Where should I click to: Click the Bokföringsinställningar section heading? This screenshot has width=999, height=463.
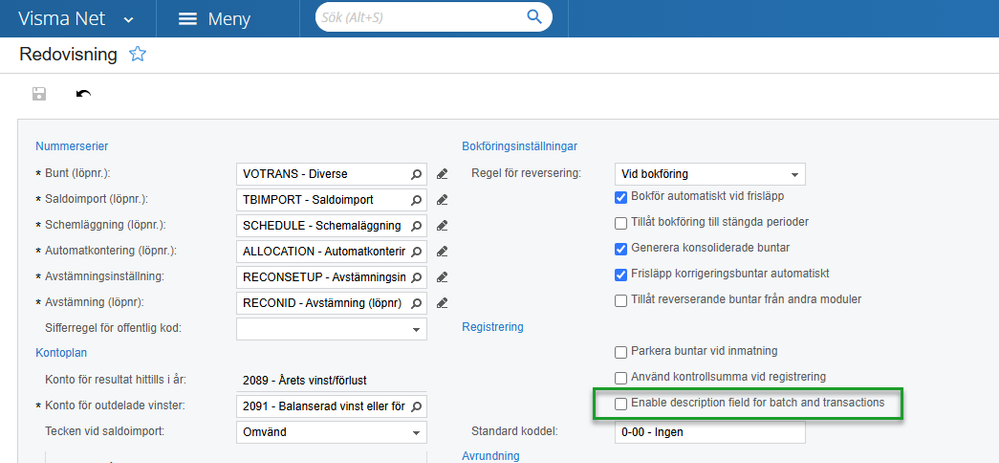click(519, 146)
